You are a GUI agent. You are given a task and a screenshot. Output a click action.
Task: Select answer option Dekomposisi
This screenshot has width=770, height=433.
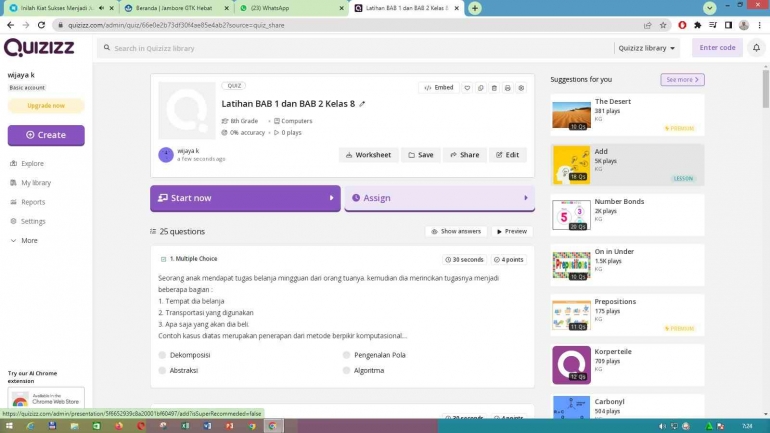pyautogui.click(x=162, y=354)
